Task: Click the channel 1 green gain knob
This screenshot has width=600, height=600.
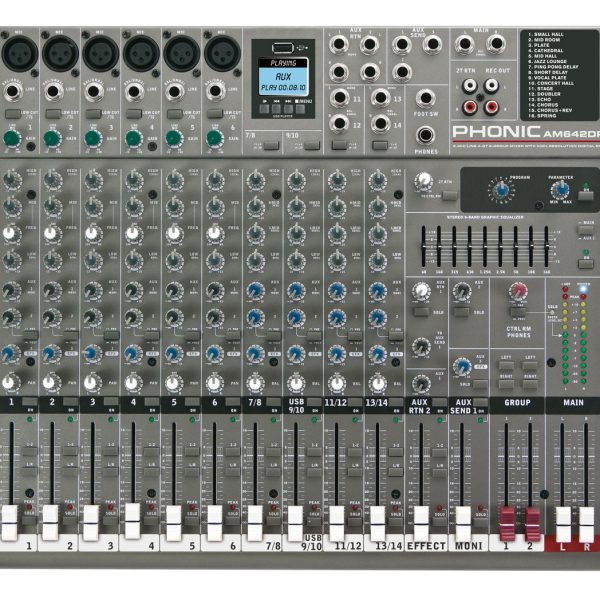Action: (12, 139)
